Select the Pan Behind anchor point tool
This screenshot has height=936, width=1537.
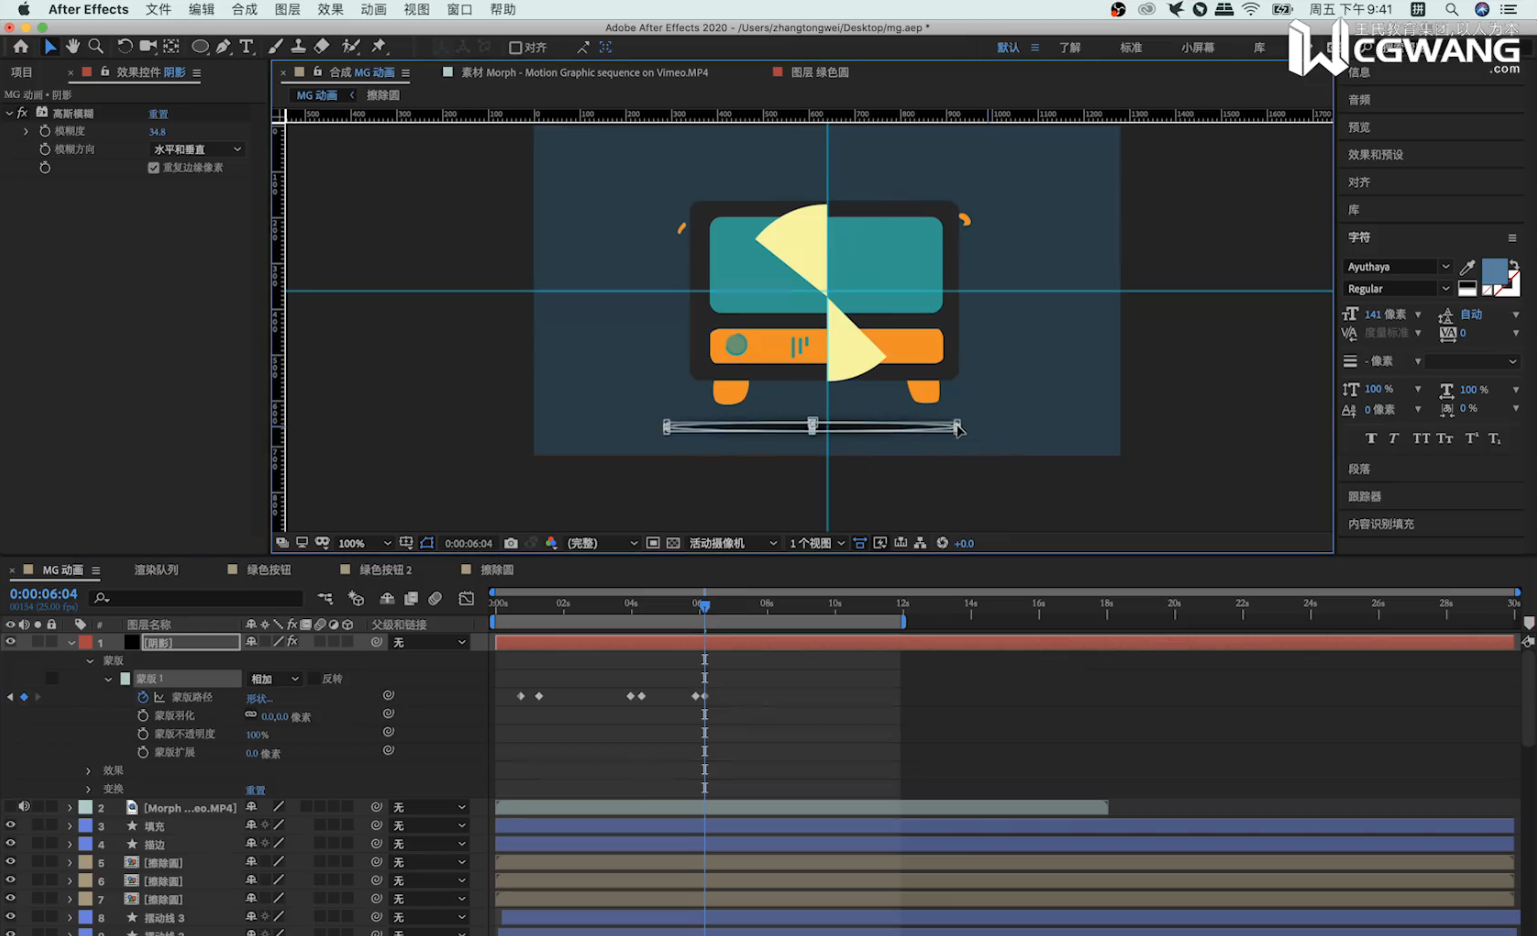pyautogui.click(x=172, y=46)
